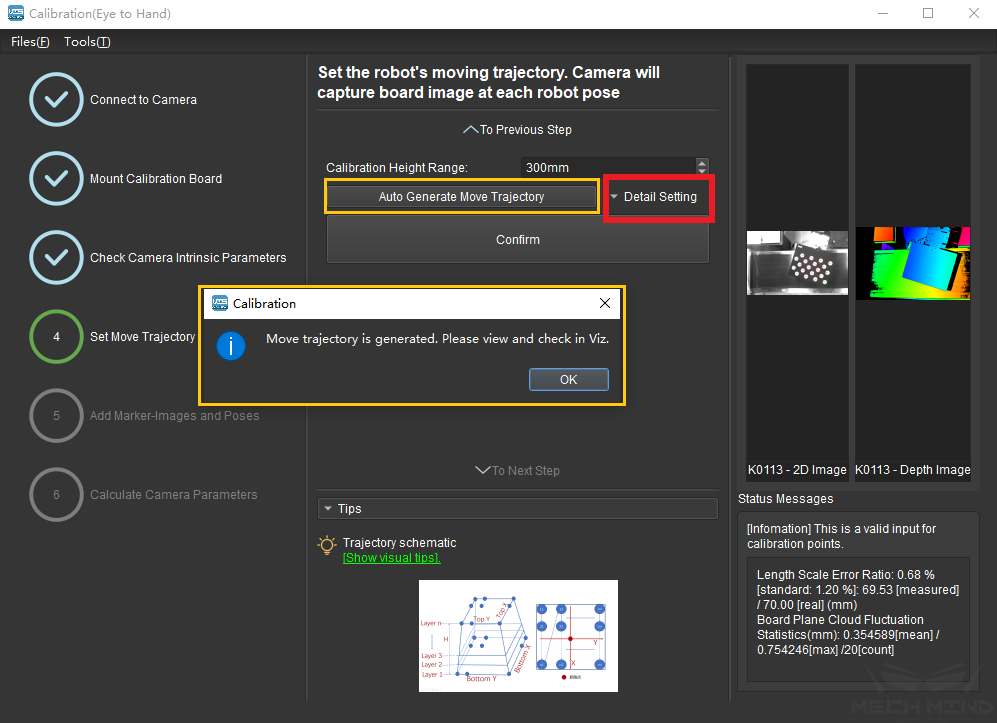997x723 pixels.
Task: Open the Tools menu
Action: [x=87, y=42]
